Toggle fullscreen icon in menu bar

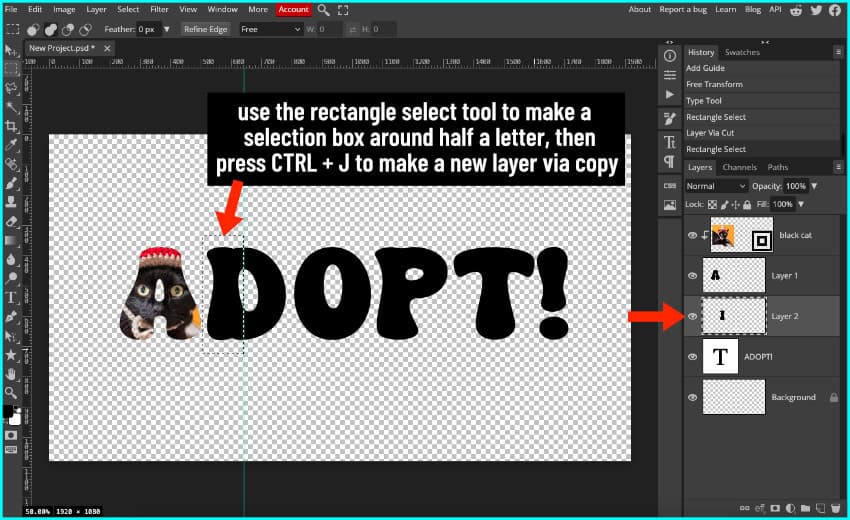coord(343,10)
